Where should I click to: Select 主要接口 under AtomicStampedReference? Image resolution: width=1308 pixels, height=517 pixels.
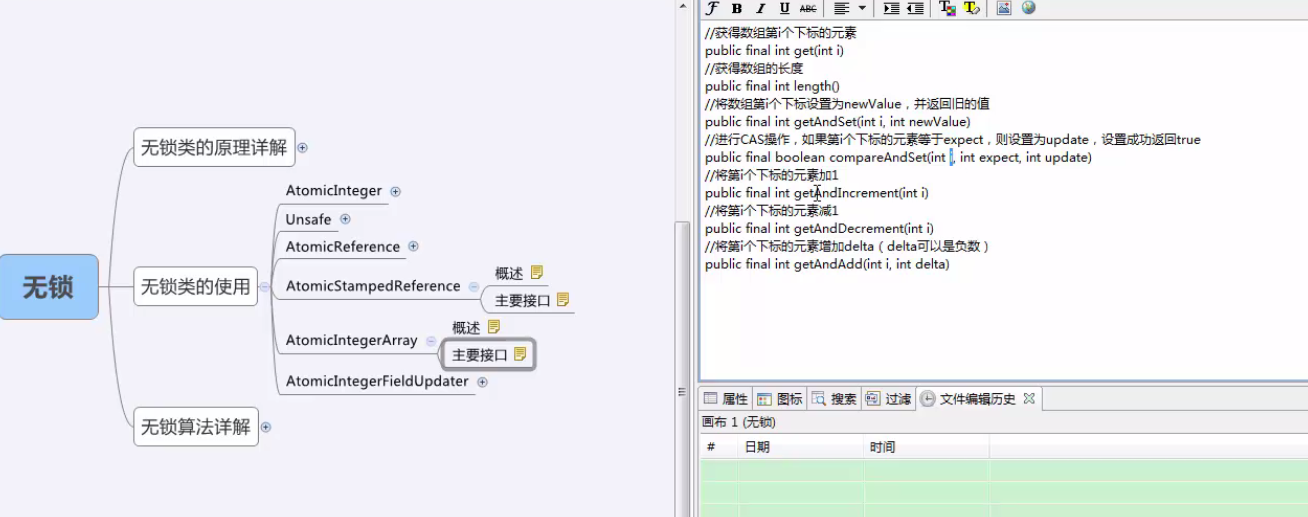click(x=523, y=300)
